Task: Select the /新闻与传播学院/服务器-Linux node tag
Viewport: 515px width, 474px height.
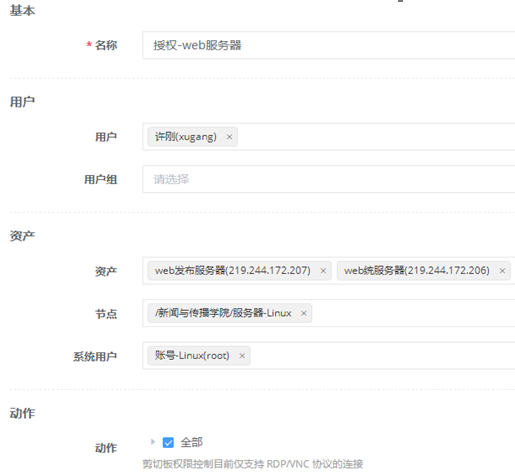Action: (223, 313)
